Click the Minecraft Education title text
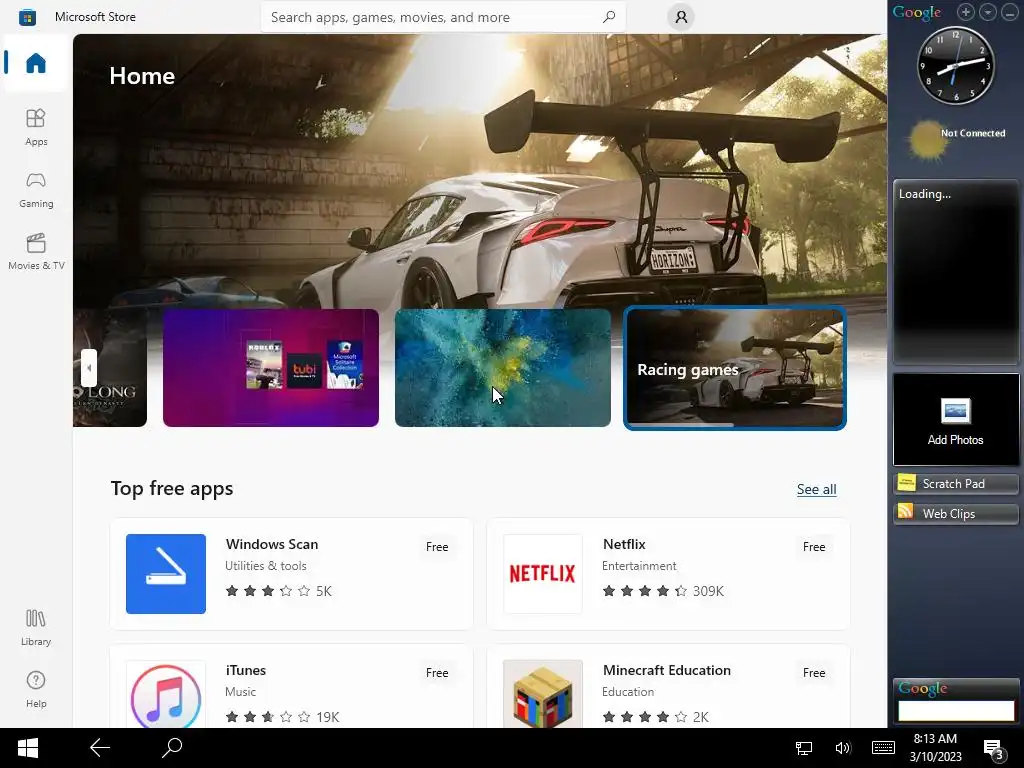The image size is (1024, 768). click(667, 670)
